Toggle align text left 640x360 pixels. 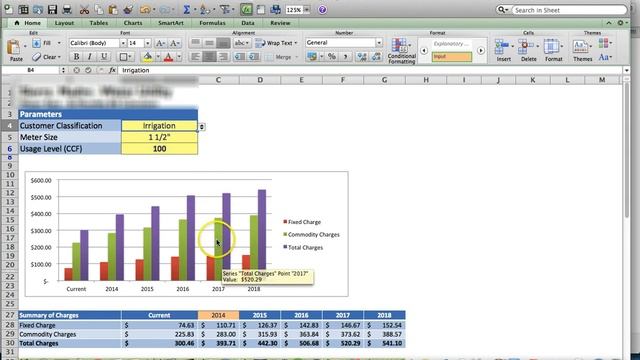tap(196, 57)
